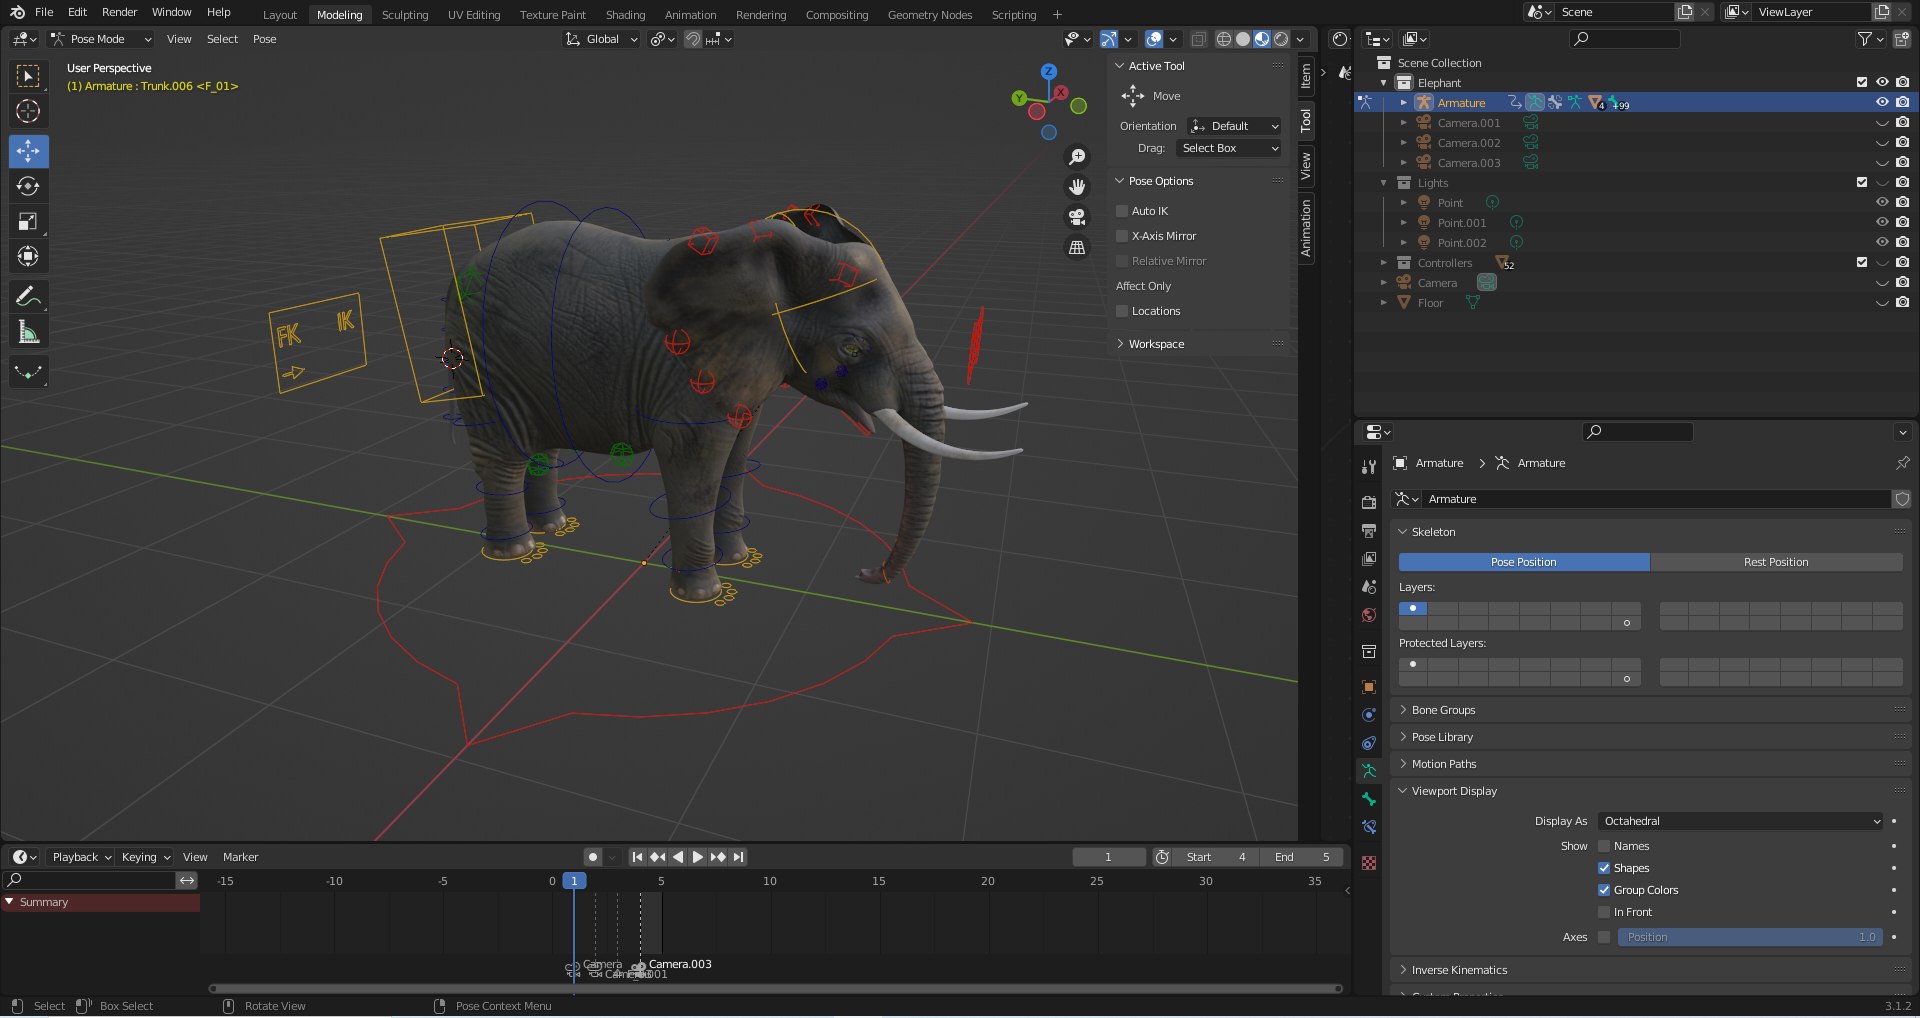This screenshot has width=1920, height=1018.
Task: Switch skeleton to Rest Position
Action: (x=1776, y=562)
